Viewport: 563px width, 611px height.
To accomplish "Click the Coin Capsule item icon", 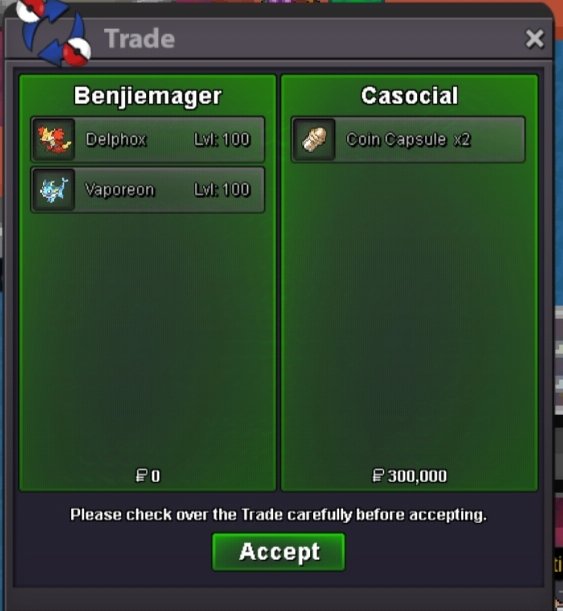I will (314, 140).
